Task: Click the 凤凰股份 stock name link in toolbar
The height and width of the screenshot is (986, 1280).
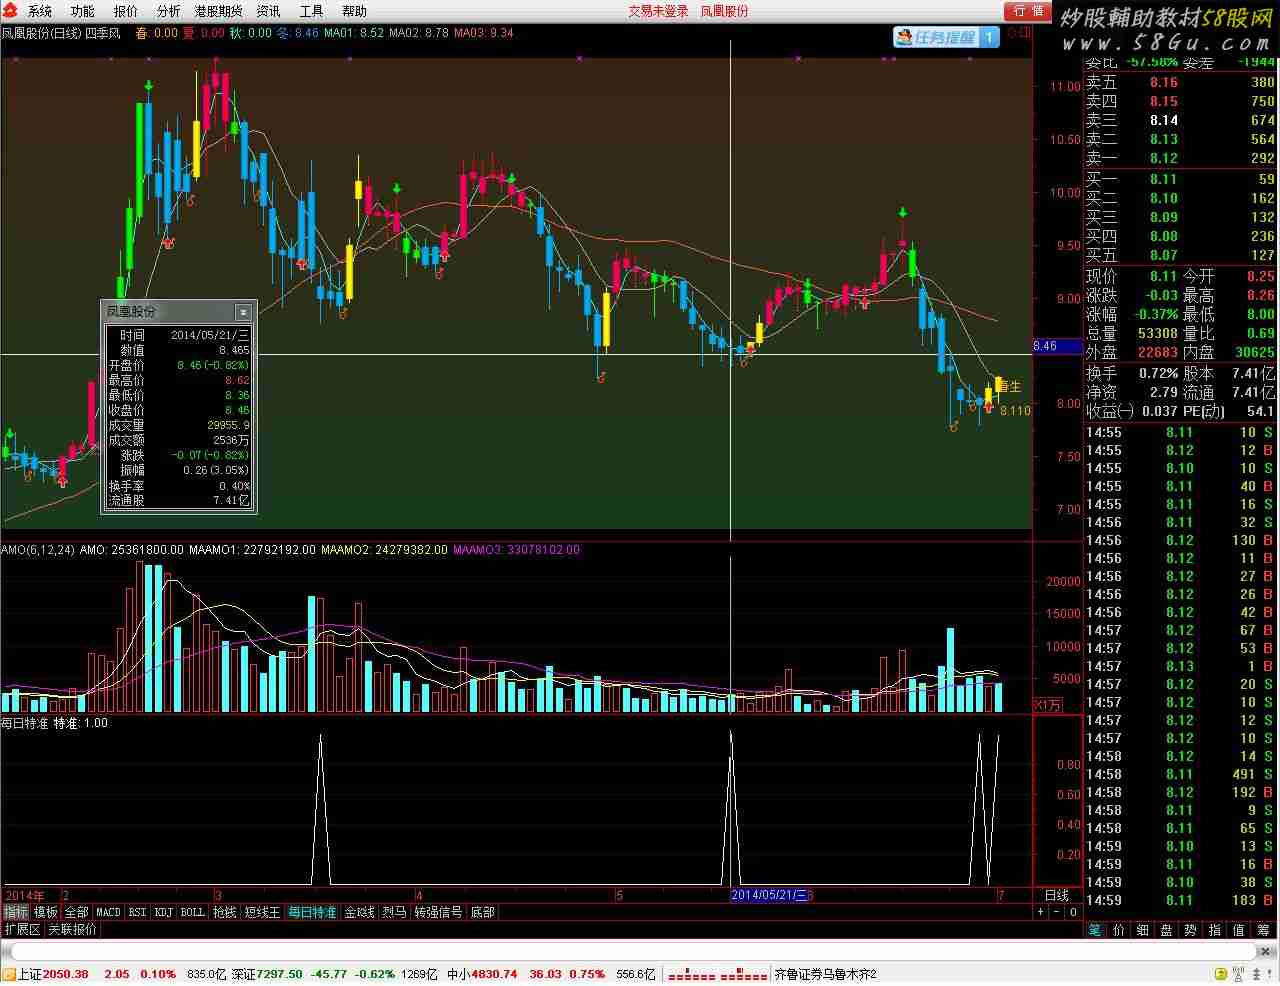Action: click(724, 11)
